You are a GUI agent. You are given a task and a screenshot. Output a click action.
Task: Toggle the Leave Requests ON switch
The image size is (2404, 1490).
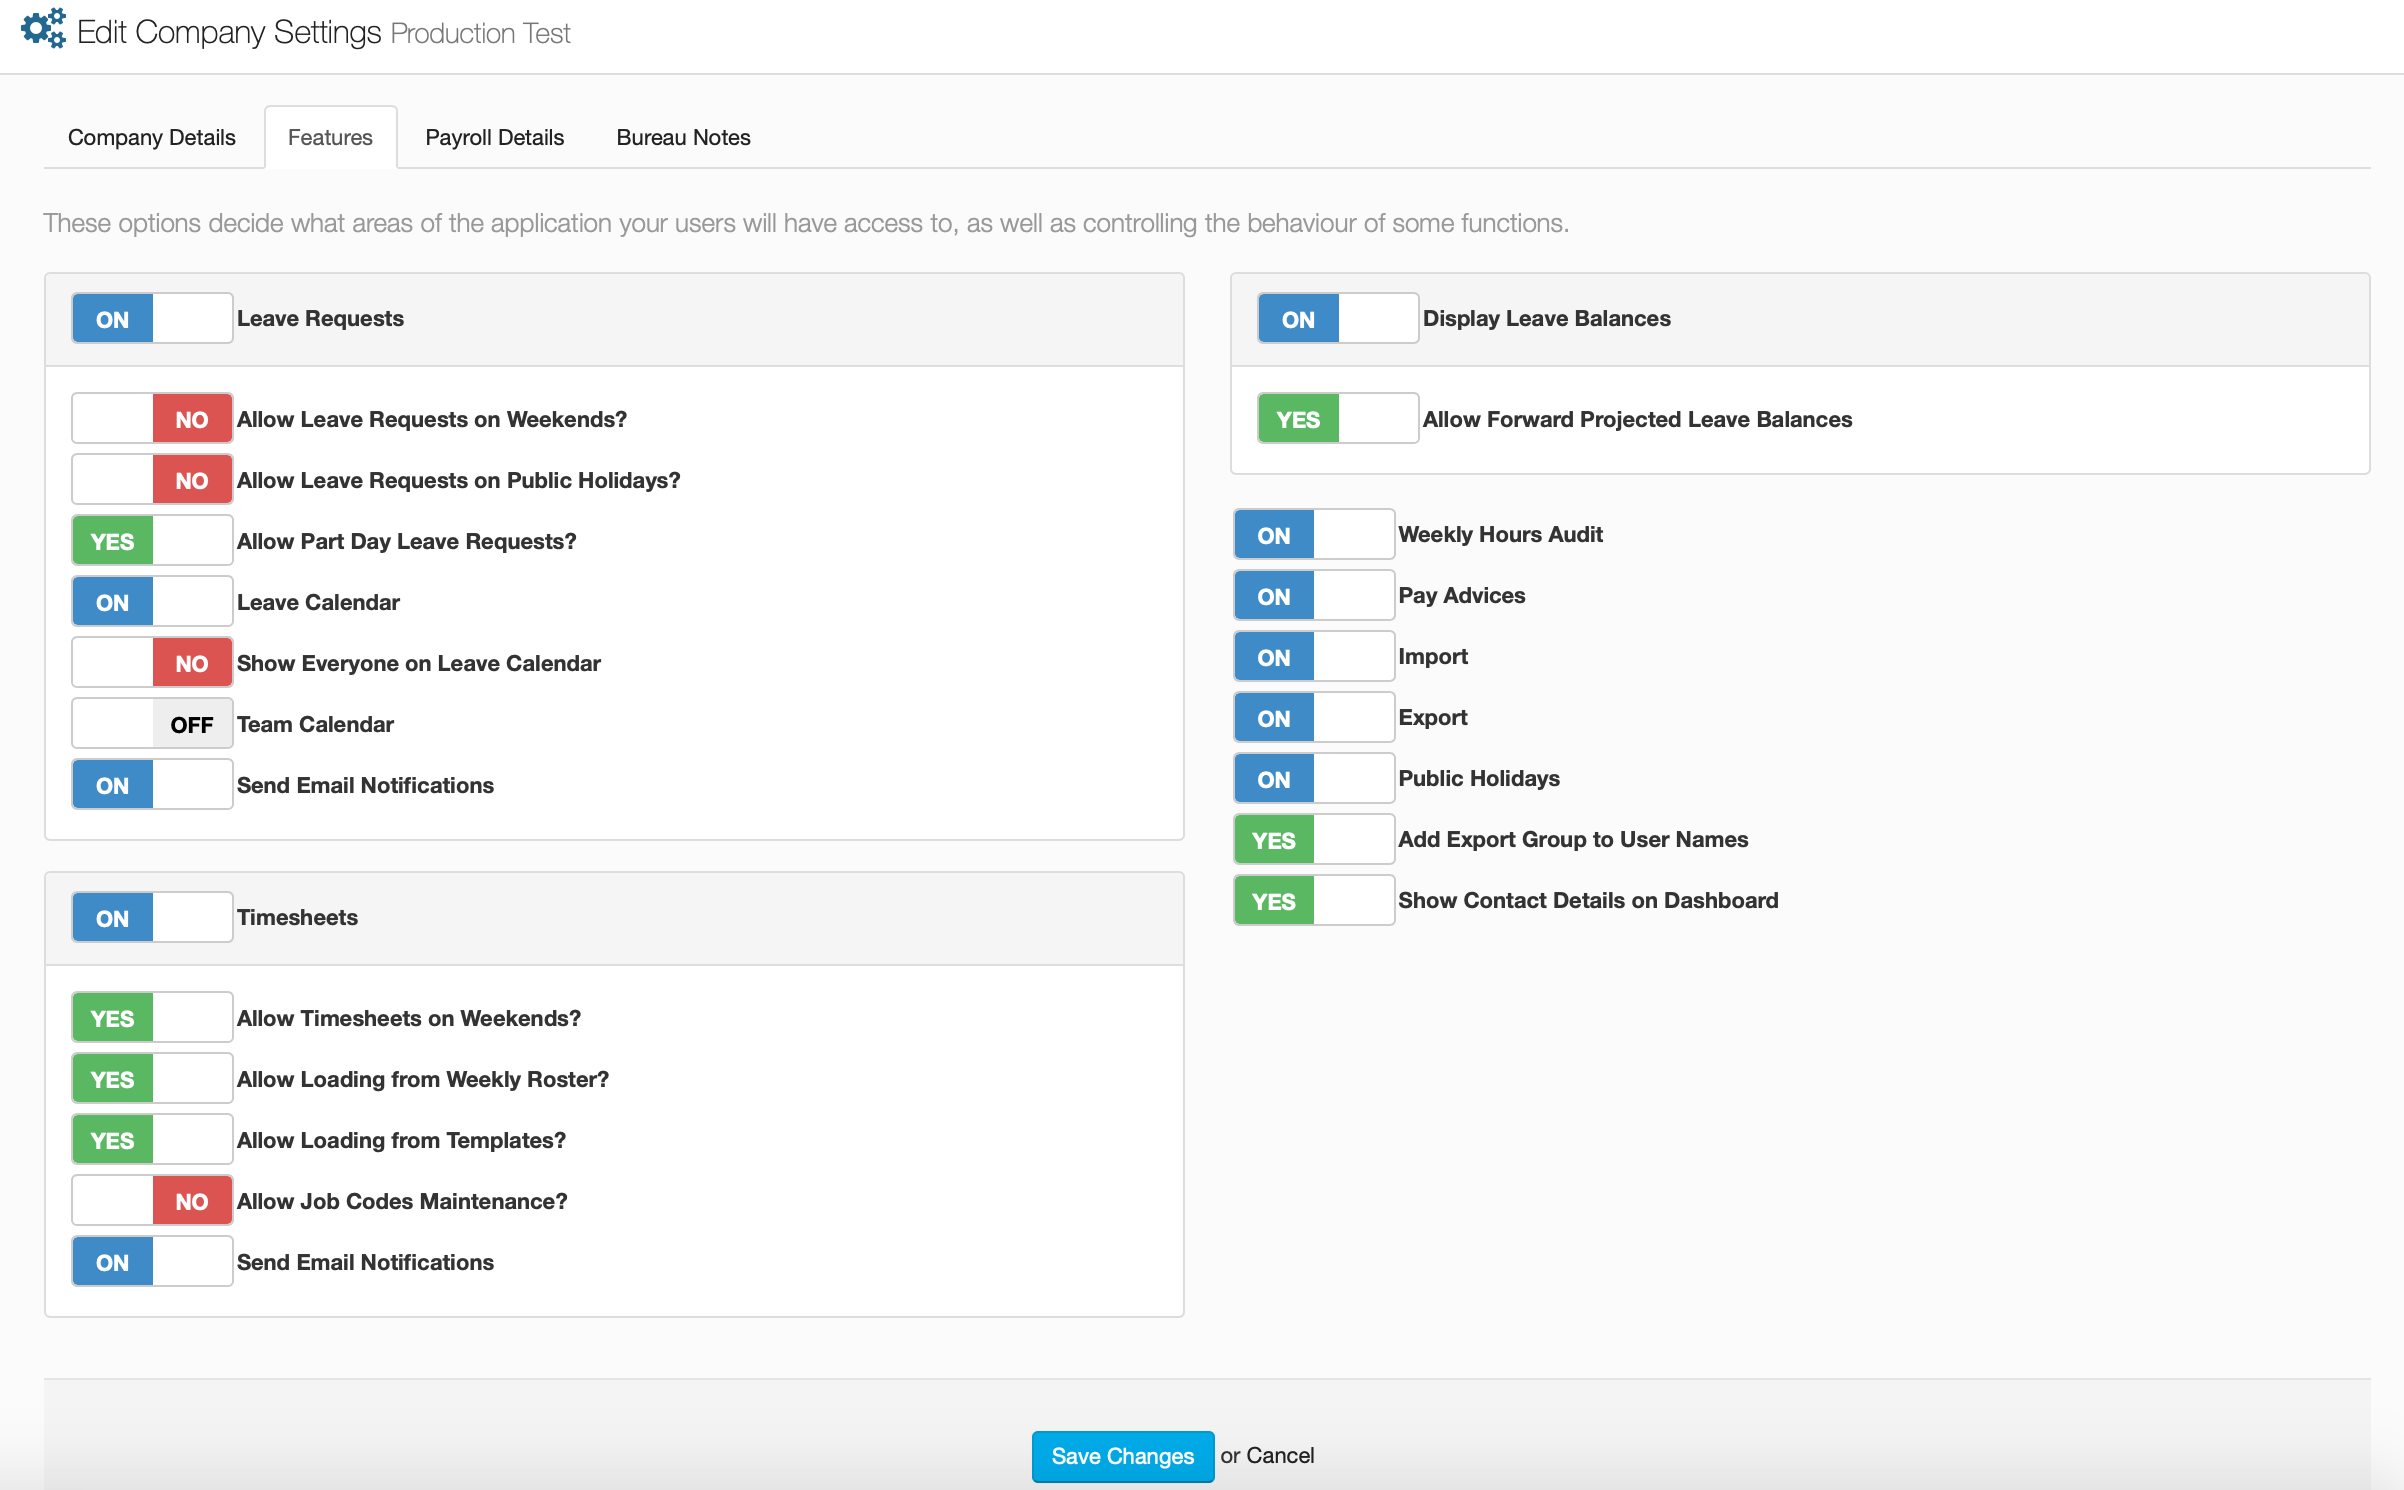coord(152,319)
